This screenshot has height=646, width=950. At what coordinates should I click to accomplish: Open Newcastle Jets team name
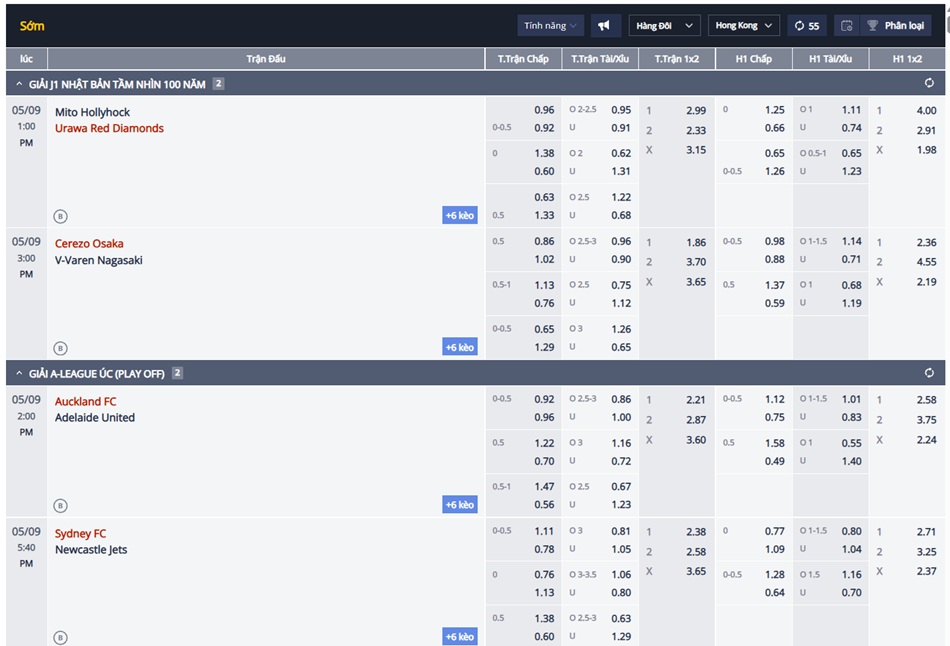(91, 550)
